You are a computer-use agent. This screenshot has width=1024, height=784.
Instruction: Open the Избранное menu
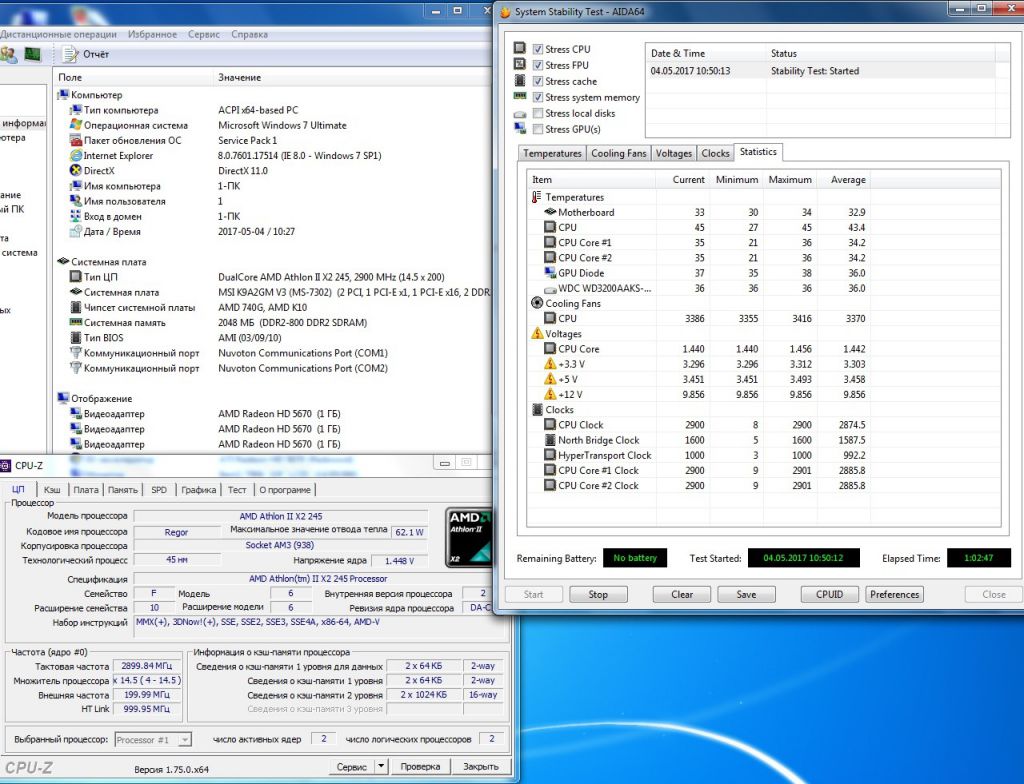coord(152,35)
